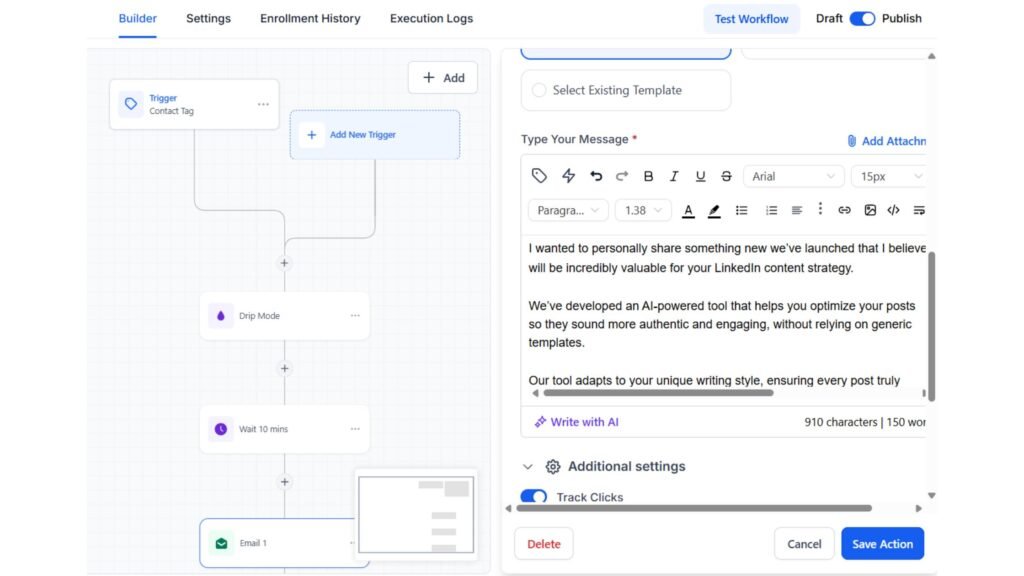Screen dimensions: 1024x576
Task: Click the Save Action button
Action: [x=882, y=543]
